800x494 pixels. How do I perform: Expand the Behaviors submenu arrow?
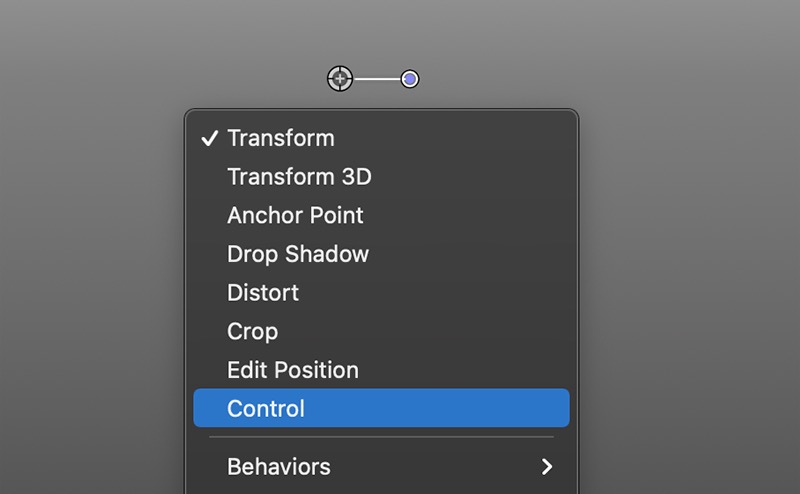tap(546, 467)
